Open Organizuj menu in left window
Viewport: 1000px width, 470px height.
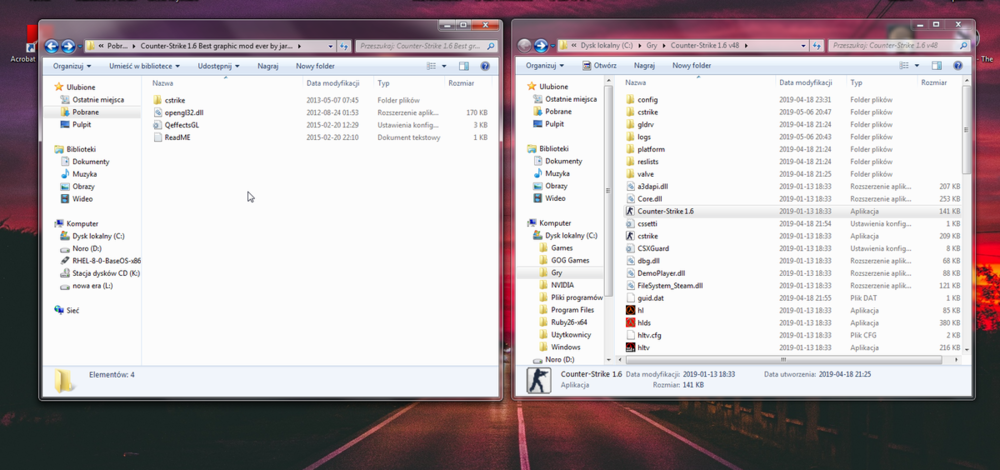click(x=72, y=66)
